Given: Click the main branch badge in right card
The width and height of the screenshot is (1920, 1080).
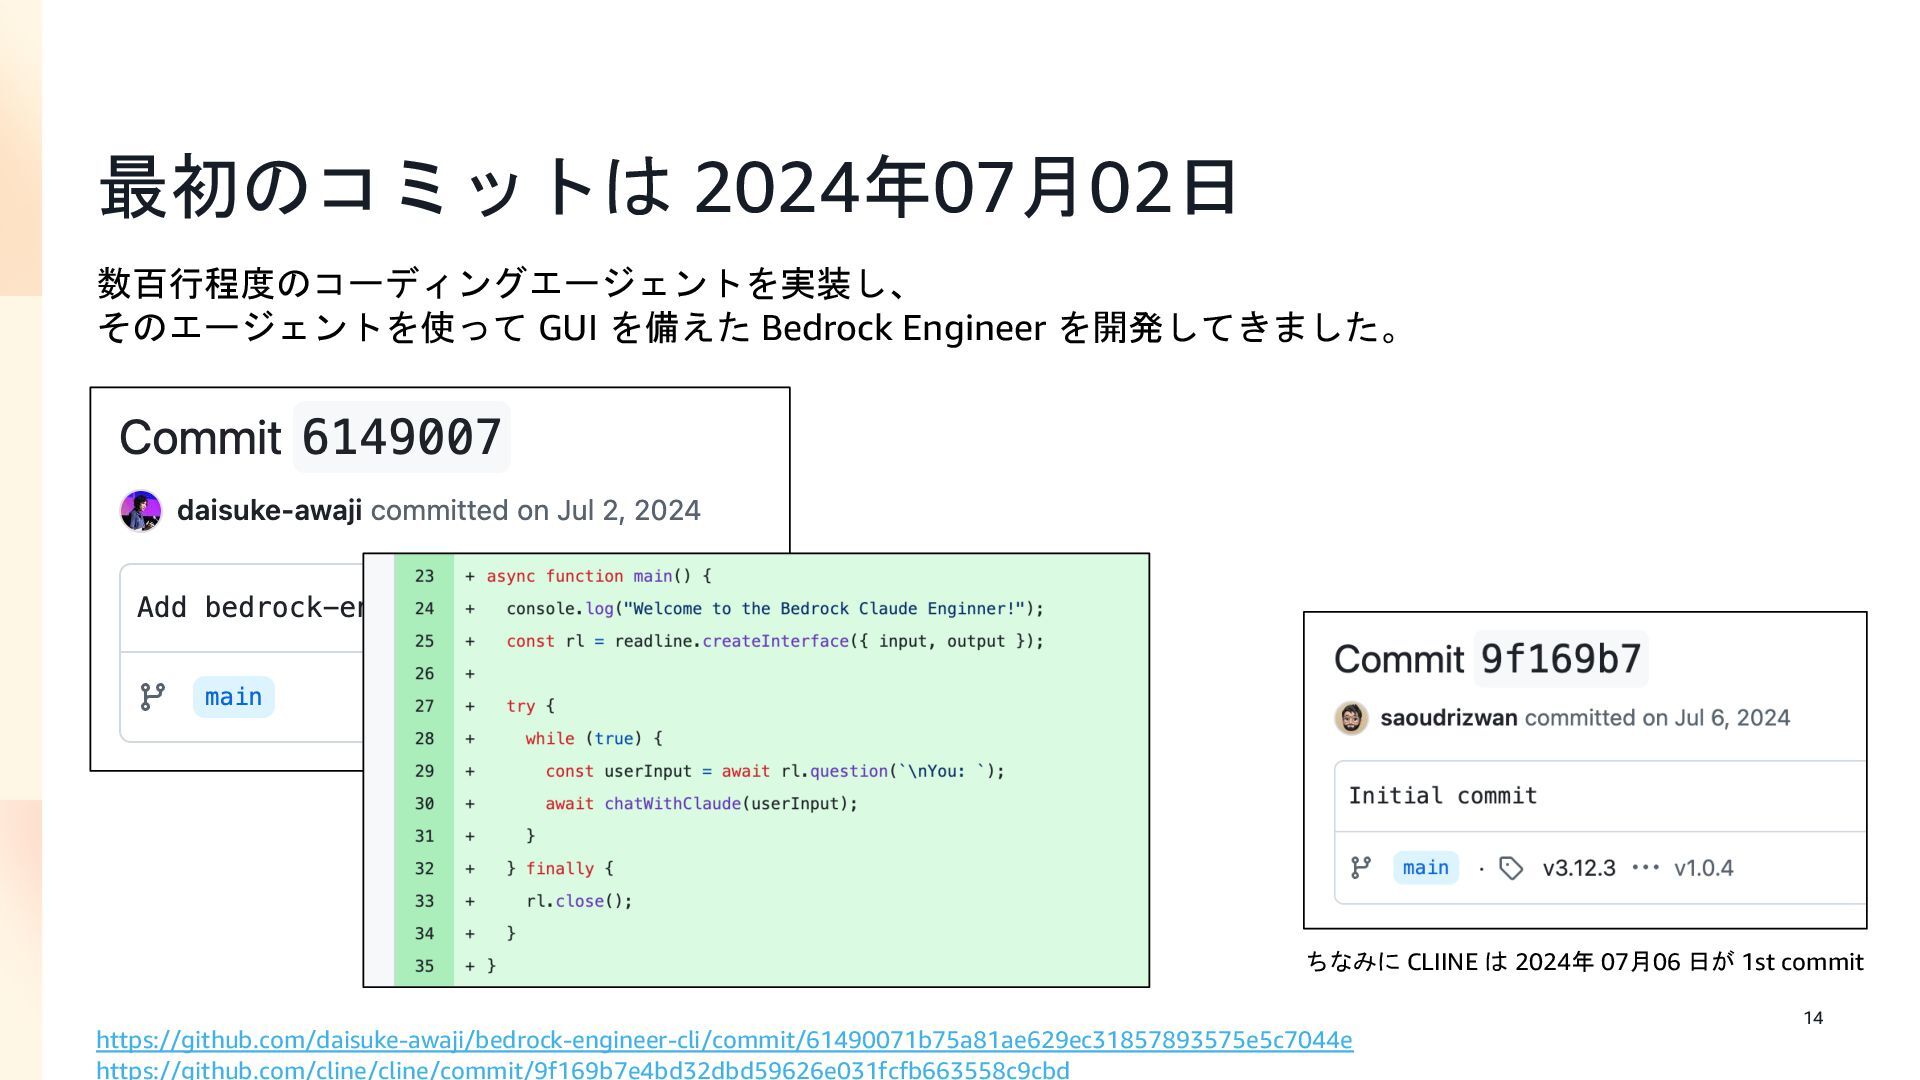Looking at the screenshot, I should click(1425, 868).
